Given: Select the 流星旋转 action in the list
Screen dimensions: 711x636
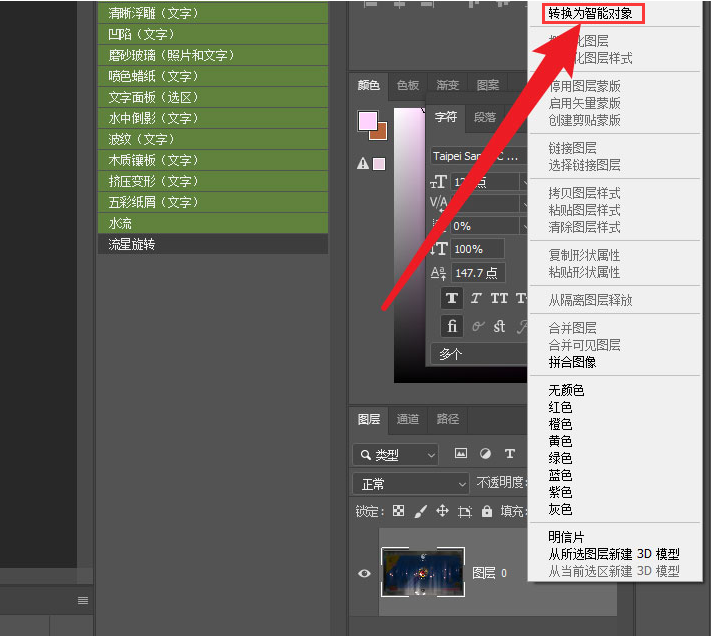Looking at the screenshot, I should point(213,244).
